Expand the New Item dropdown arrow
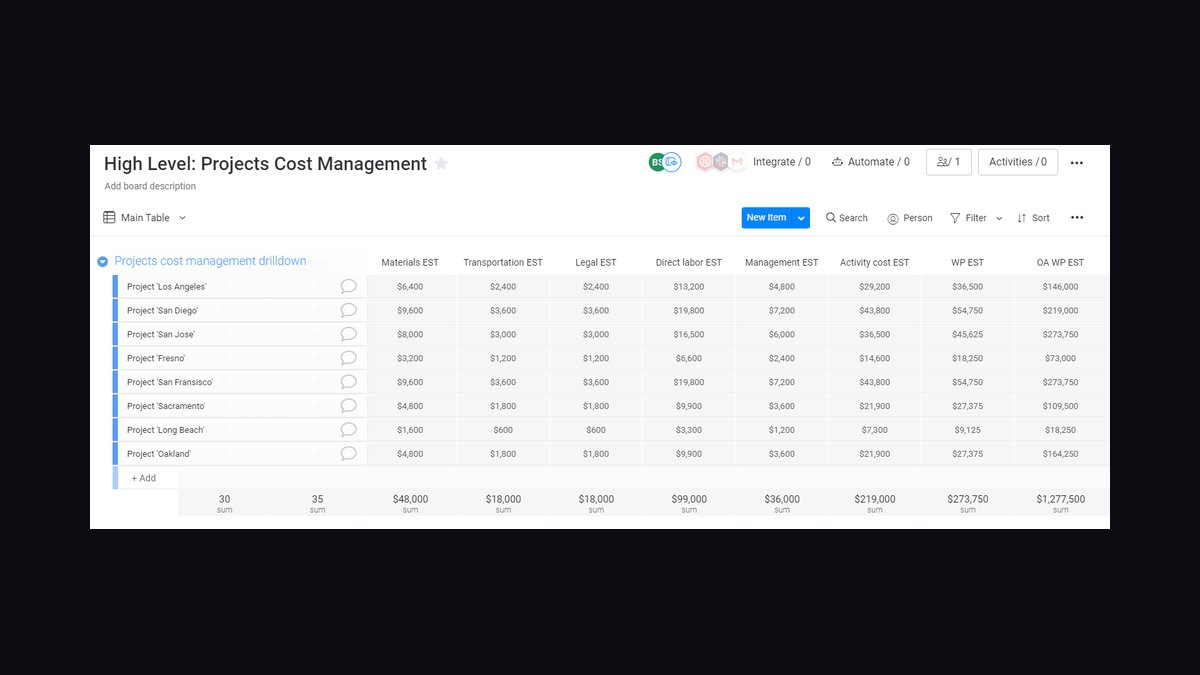This screenshot has height=675, width=1200. [801, 218]
